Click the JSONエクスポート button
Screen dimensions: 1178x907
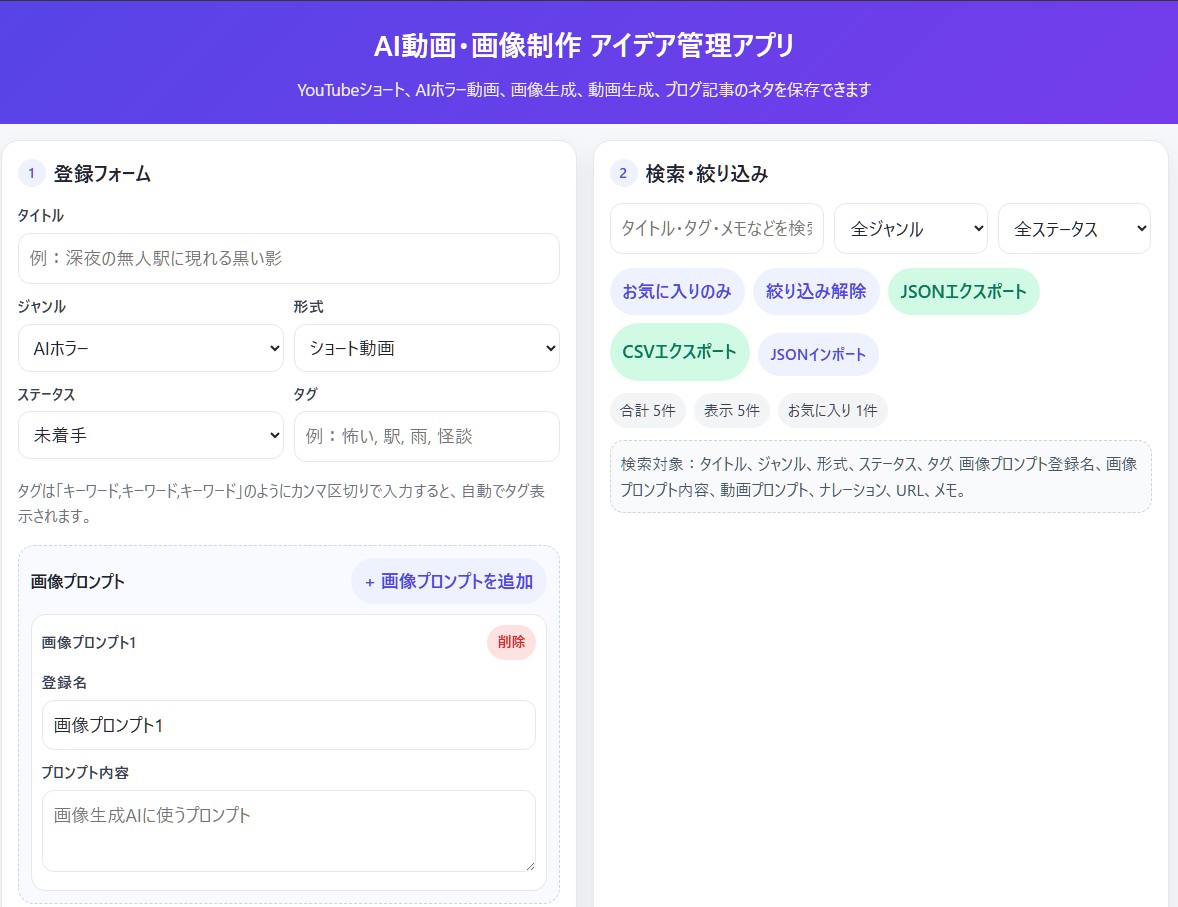963,292
